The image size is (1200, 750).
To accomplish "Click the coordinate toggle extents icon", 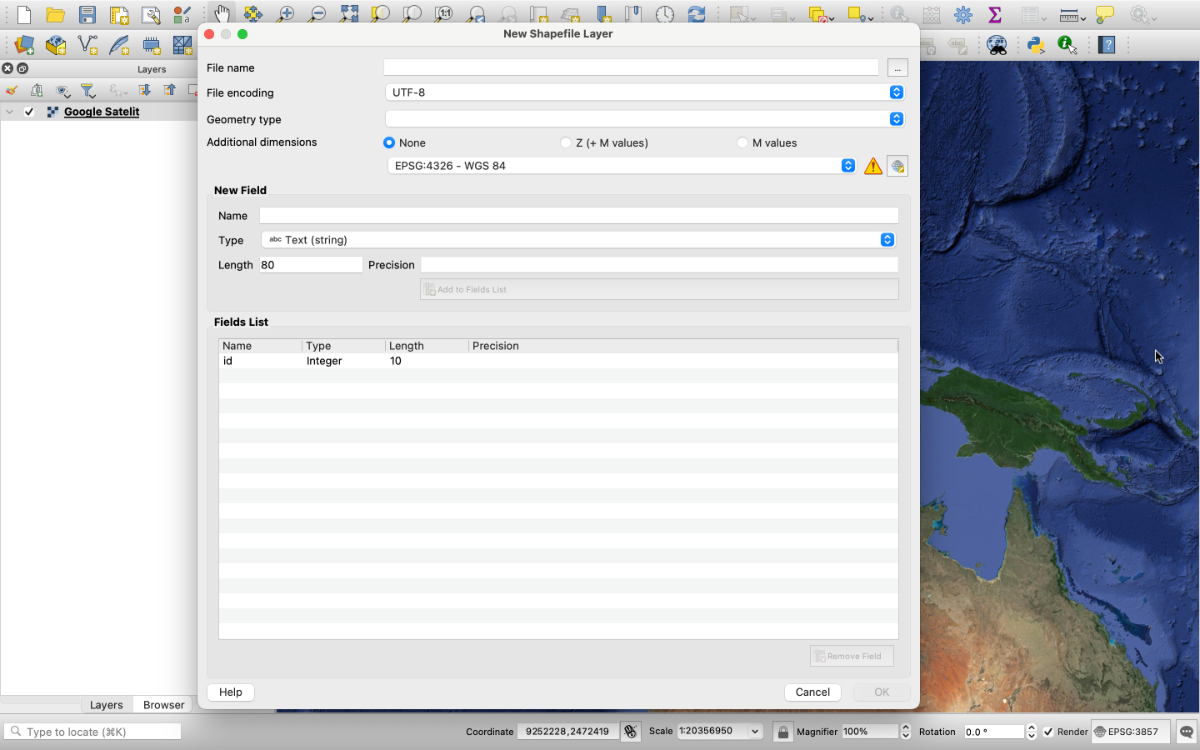I will coord(630,732).
